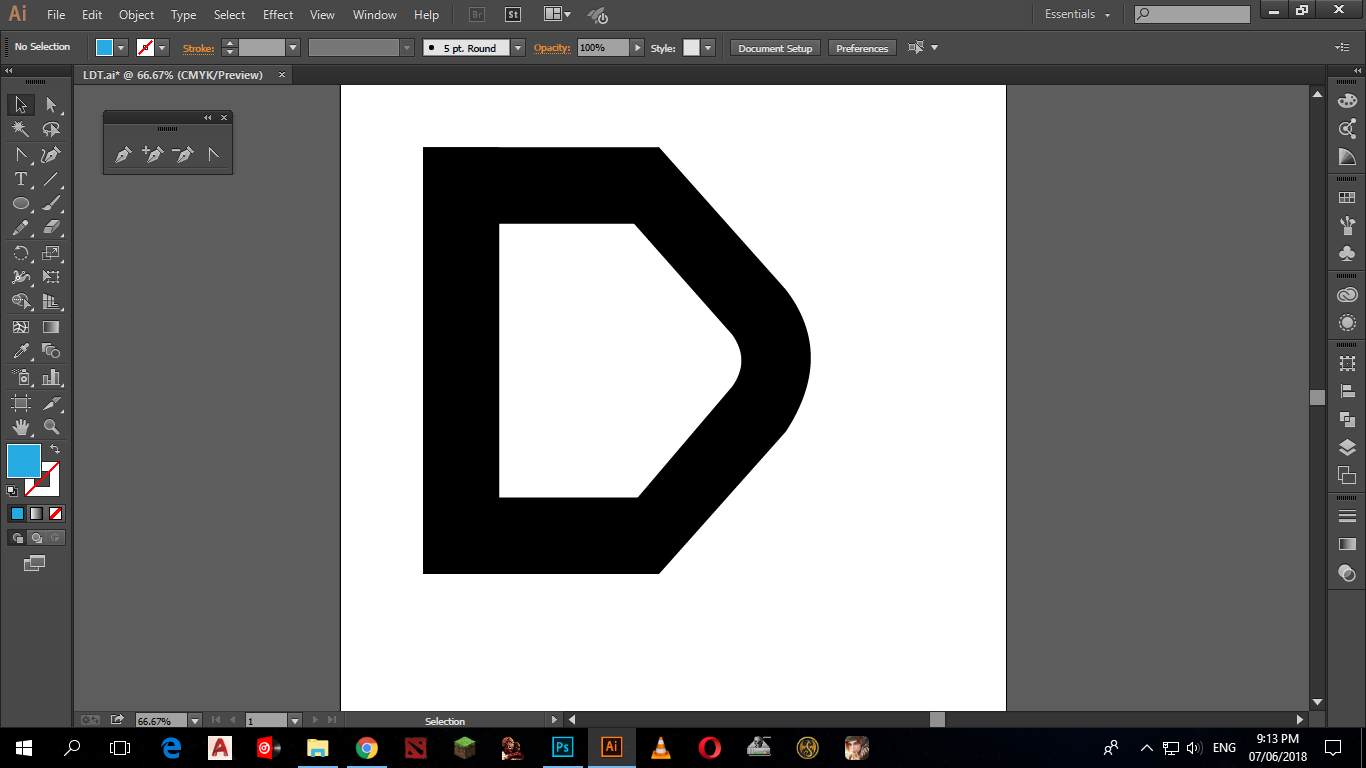
Task: Choose the Symbol Sprayer tool
Action: coord(21,377)
